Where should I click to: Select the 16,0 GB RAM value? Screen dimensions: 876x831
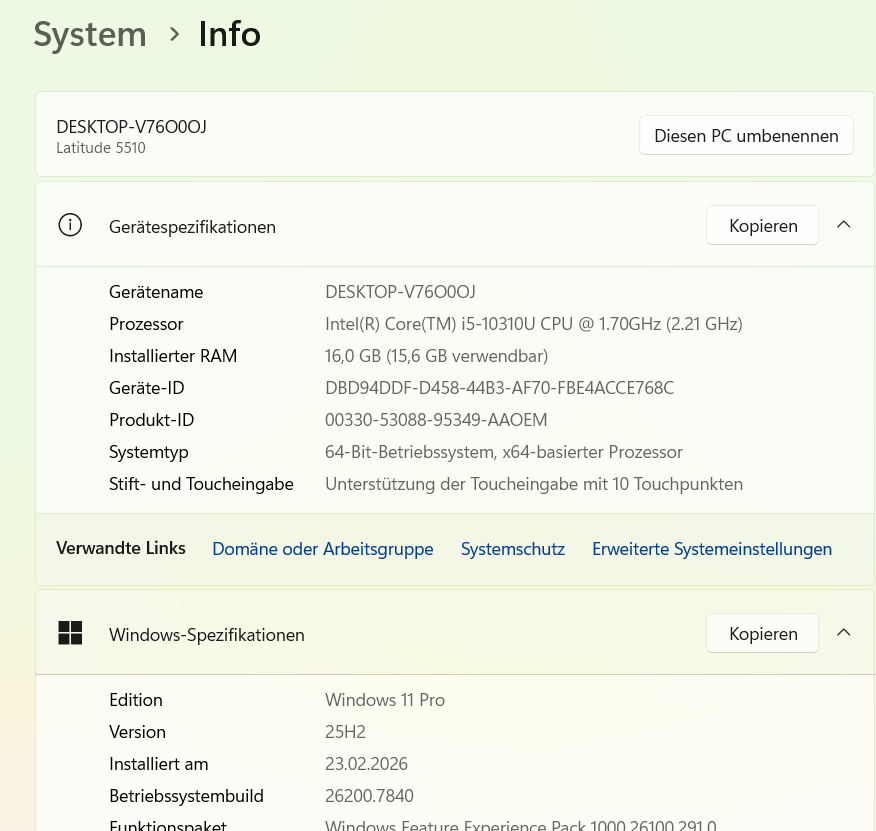click(436, 356)
